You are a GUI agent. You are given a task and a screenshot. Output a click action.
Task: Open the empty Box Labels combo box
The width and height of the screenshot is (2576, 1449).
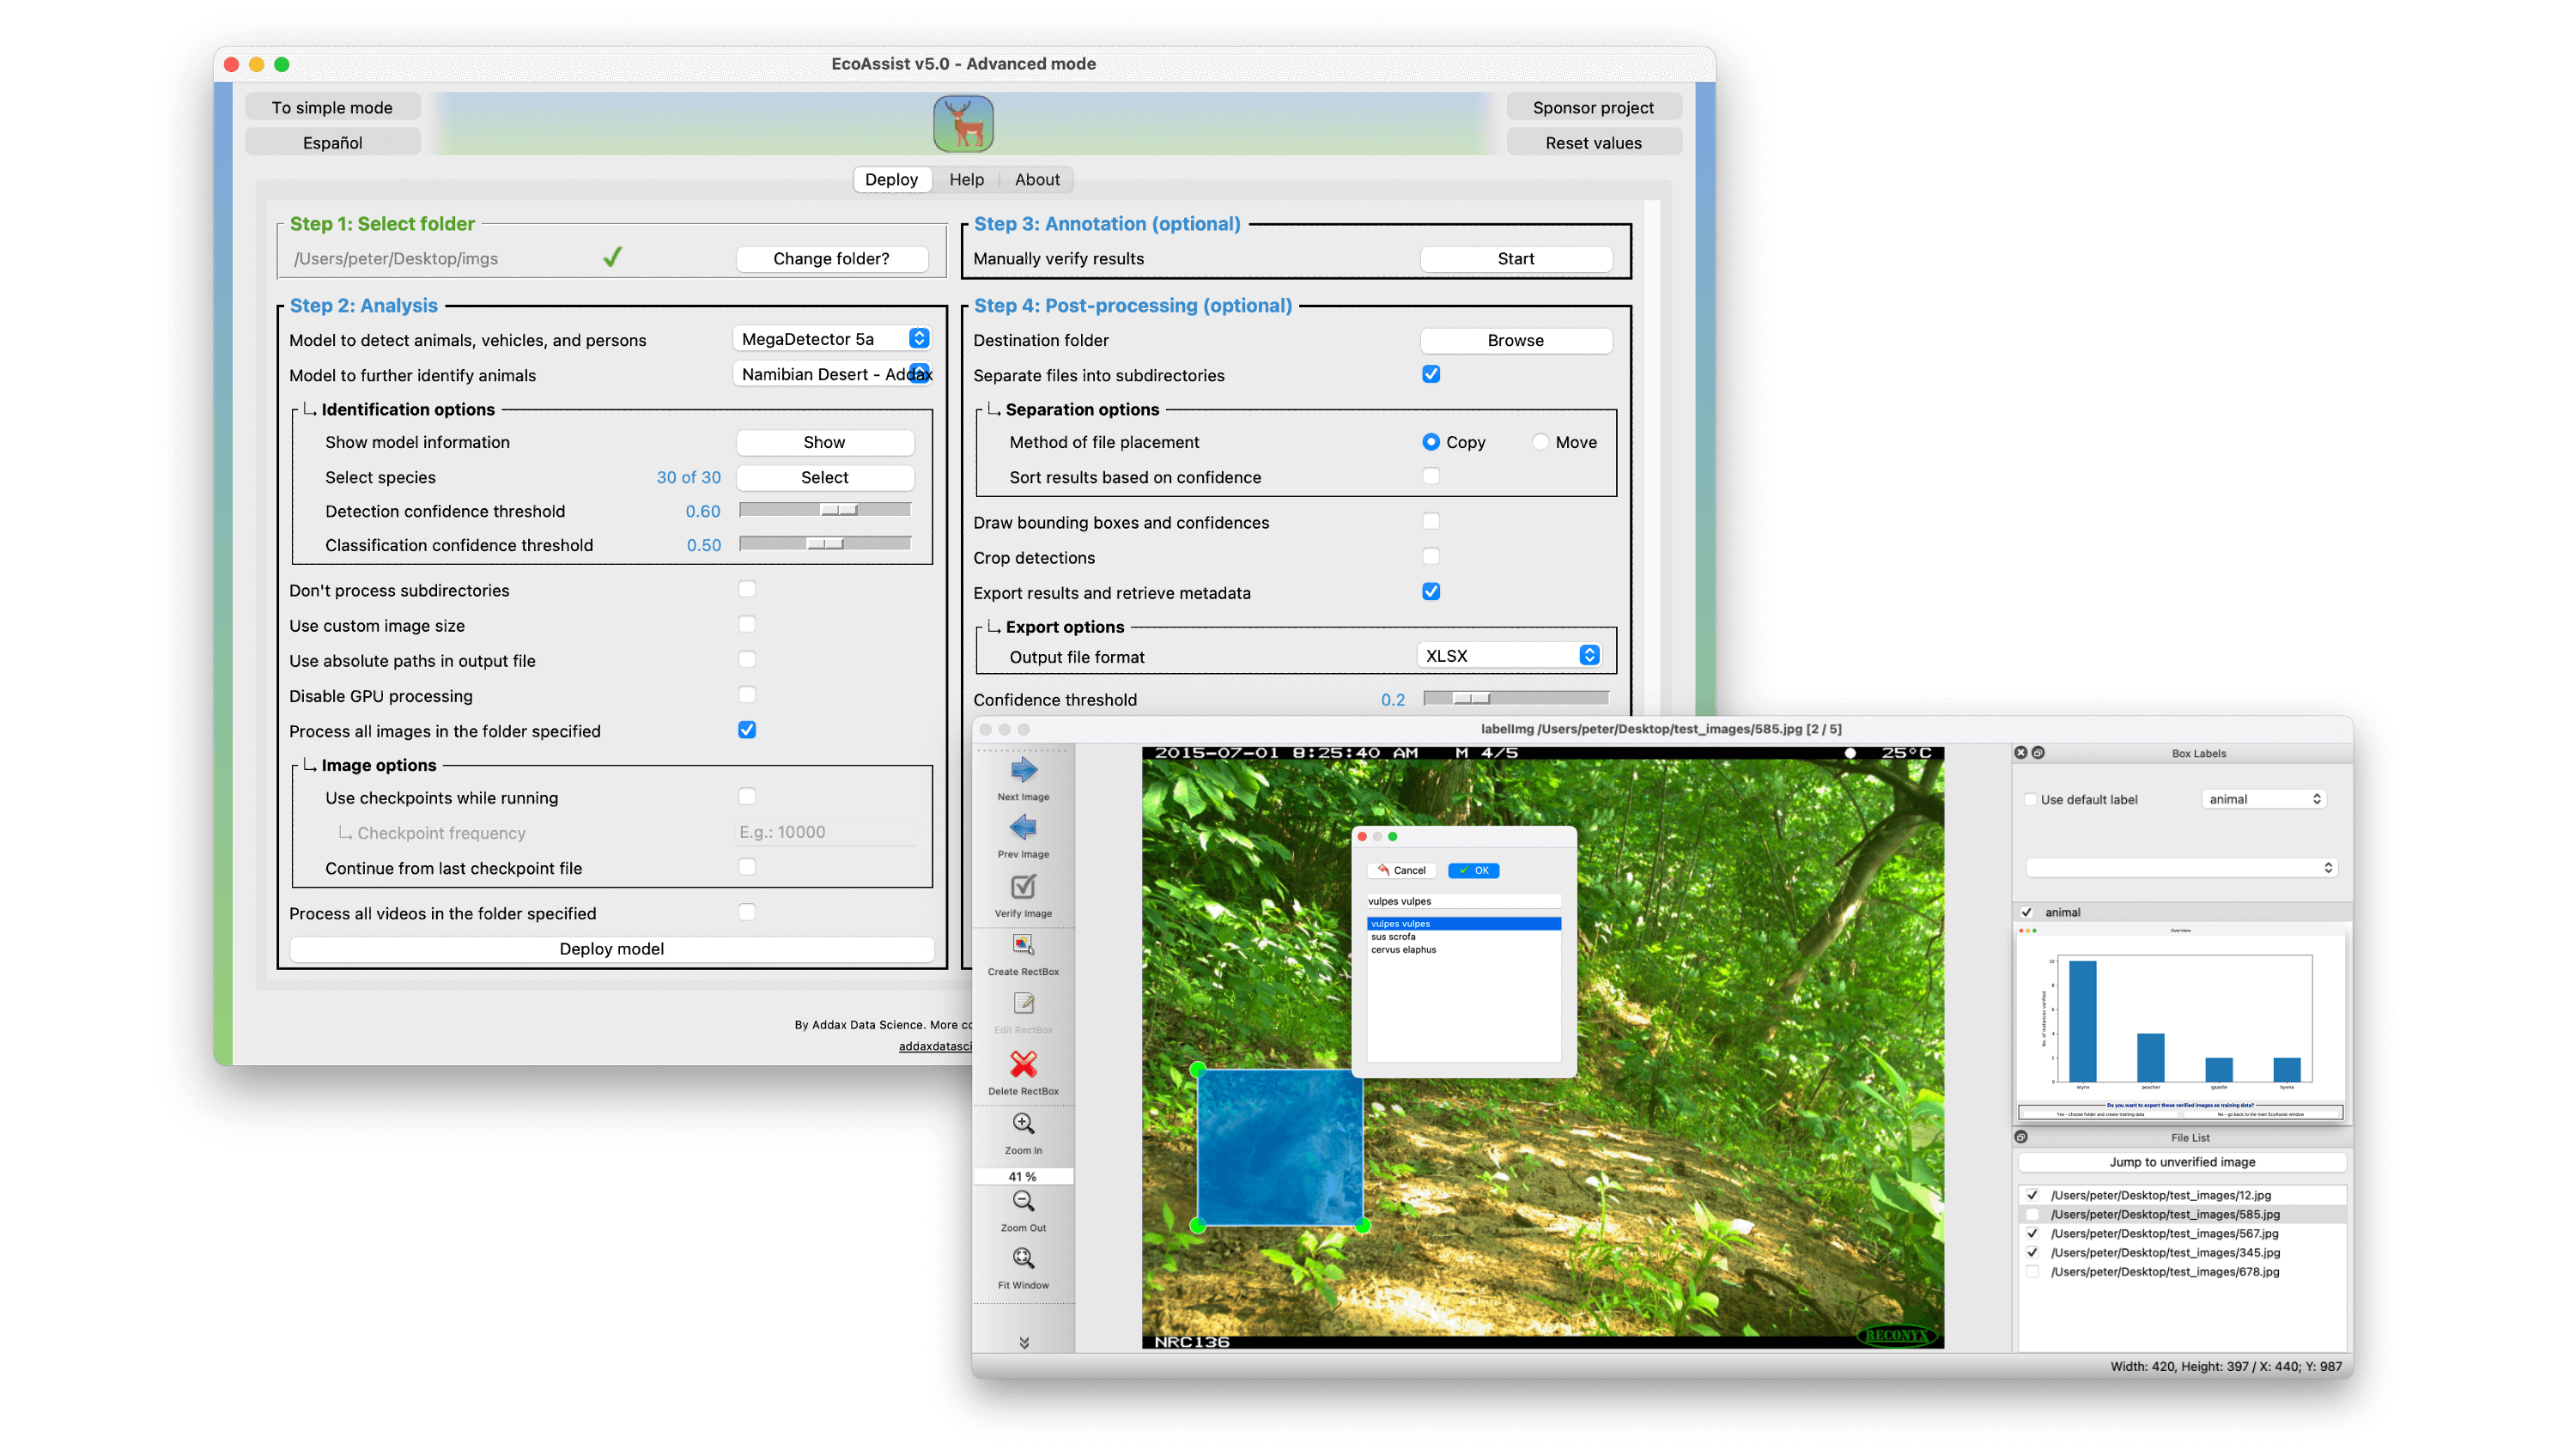pyautogui.click(x=2182, y=867)
